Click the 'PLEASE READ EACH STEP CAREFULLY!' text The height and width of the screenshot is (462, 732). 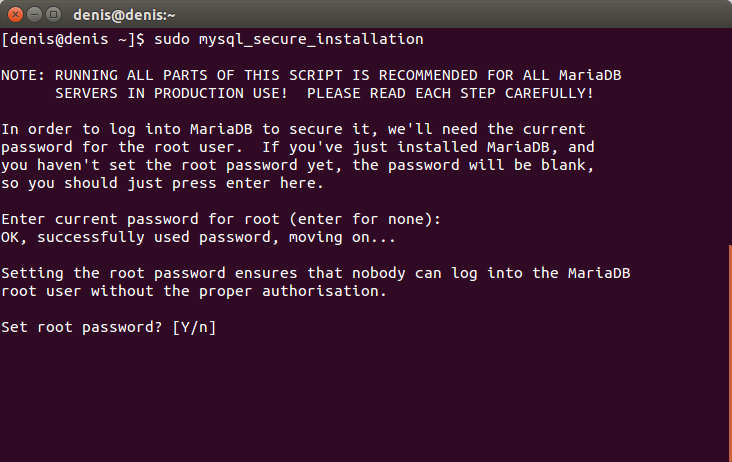(x=450, y=93)
